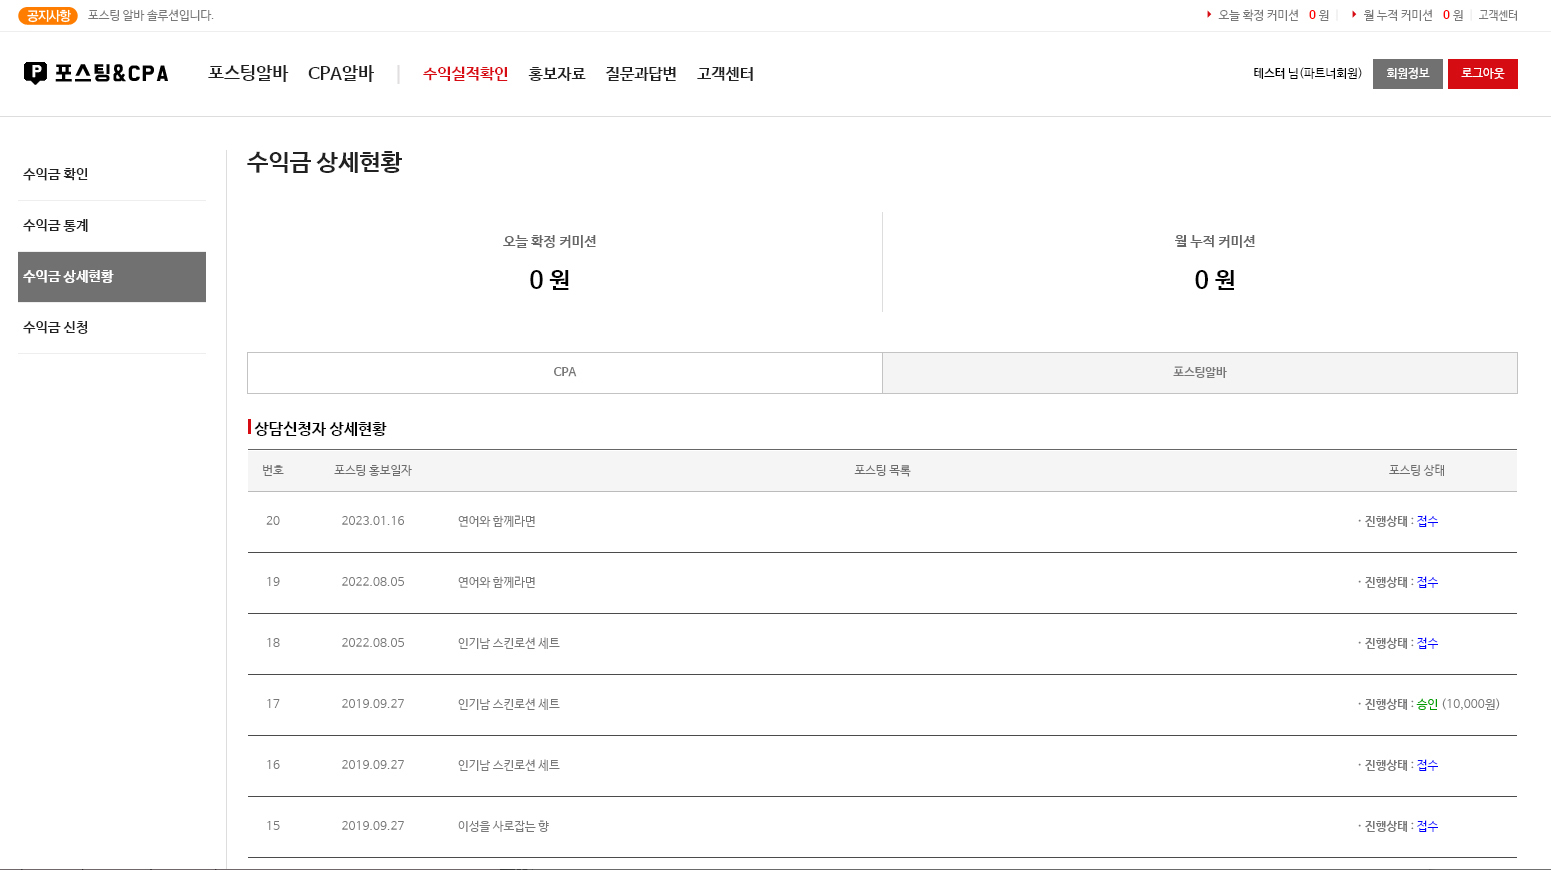
Task: Select 수익금 신청 in sidebar
Action: pyautogui.click(x=56, y=327)
